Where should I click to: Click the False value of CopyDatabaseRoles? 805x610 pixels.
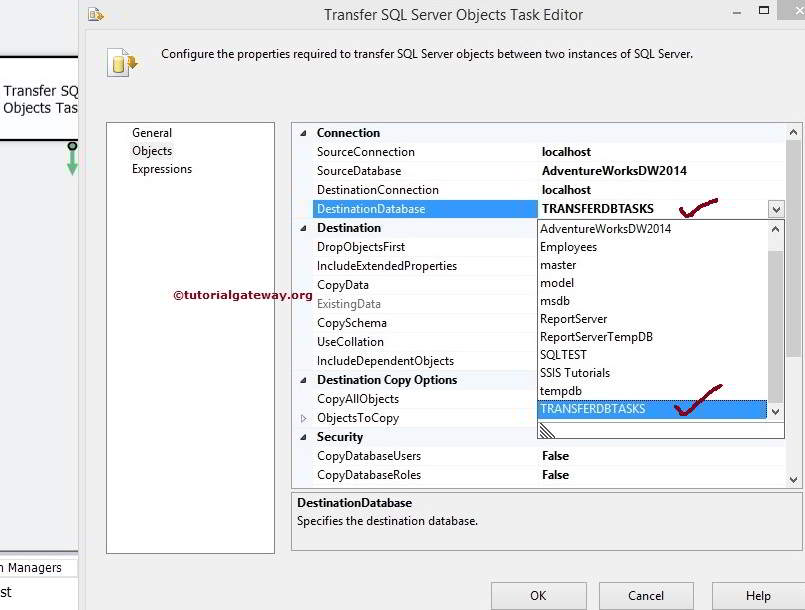(x=555, y=475)
